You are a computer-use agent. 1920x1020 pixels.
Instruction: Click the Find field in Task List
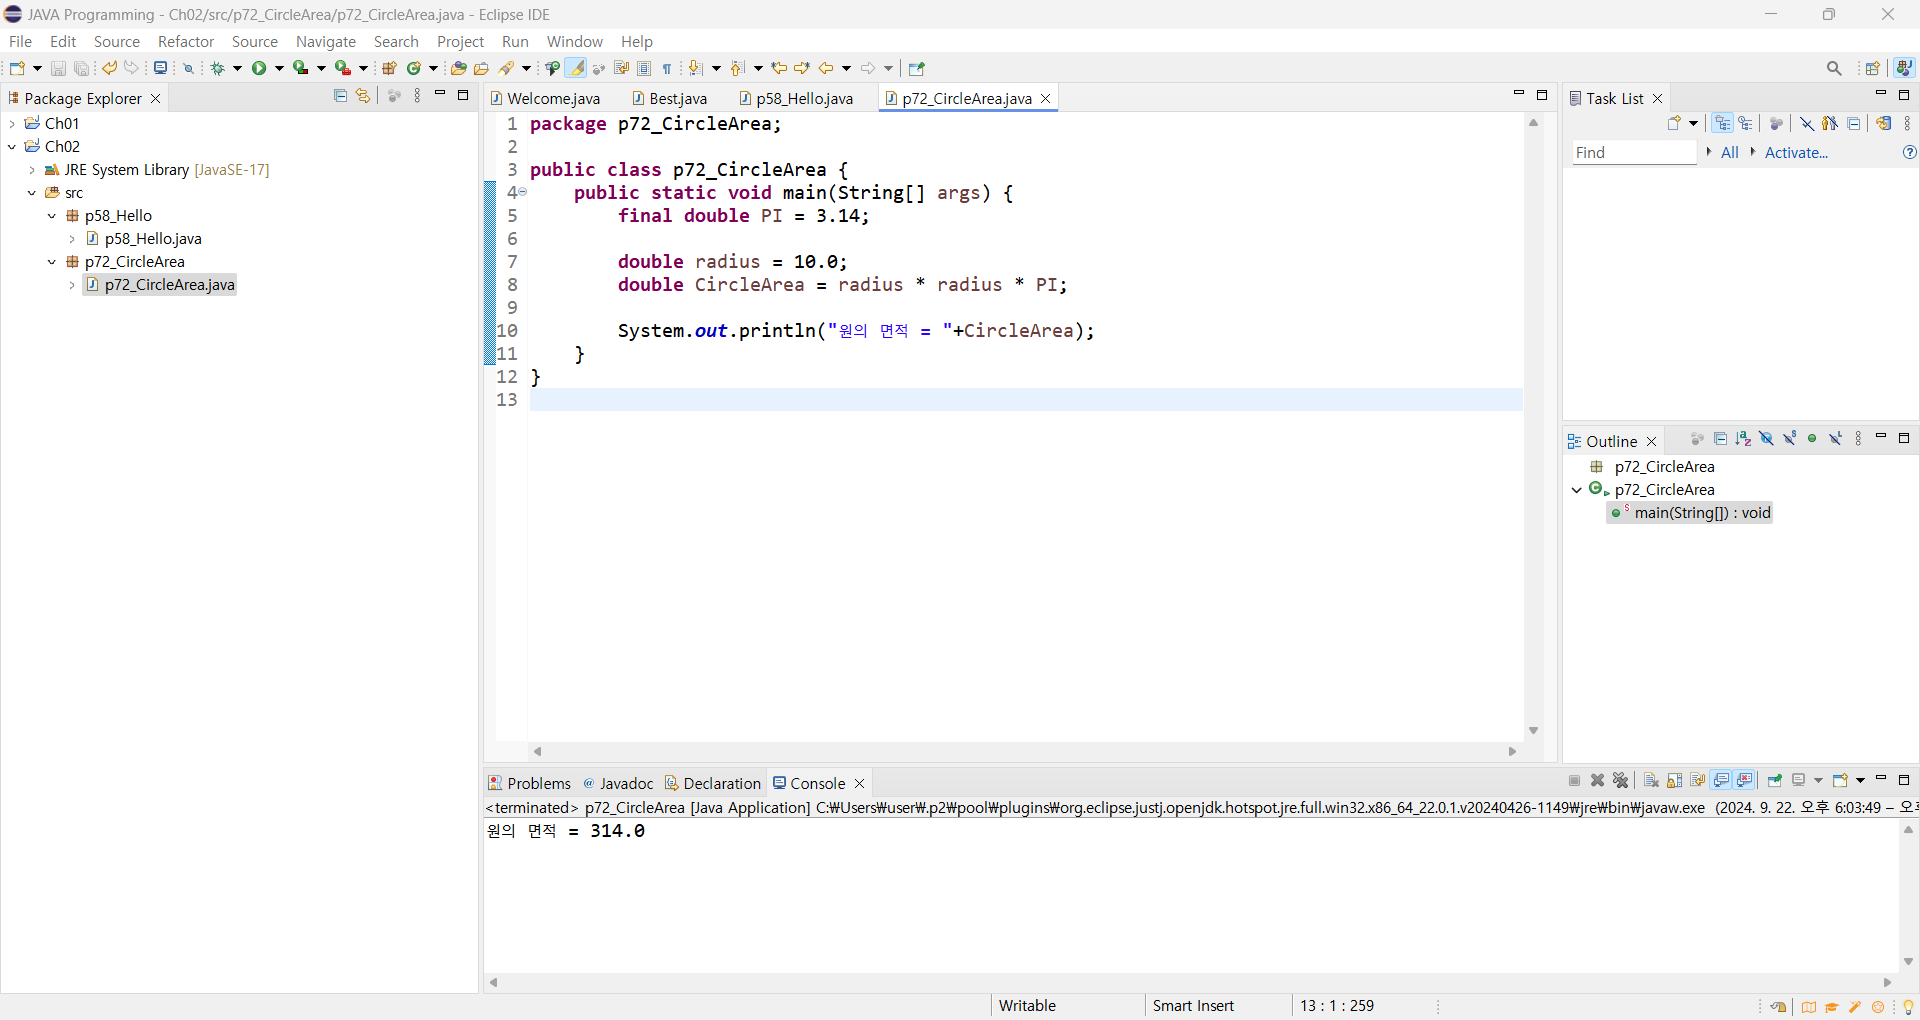pyautogui.click(x=1634, y=152)
